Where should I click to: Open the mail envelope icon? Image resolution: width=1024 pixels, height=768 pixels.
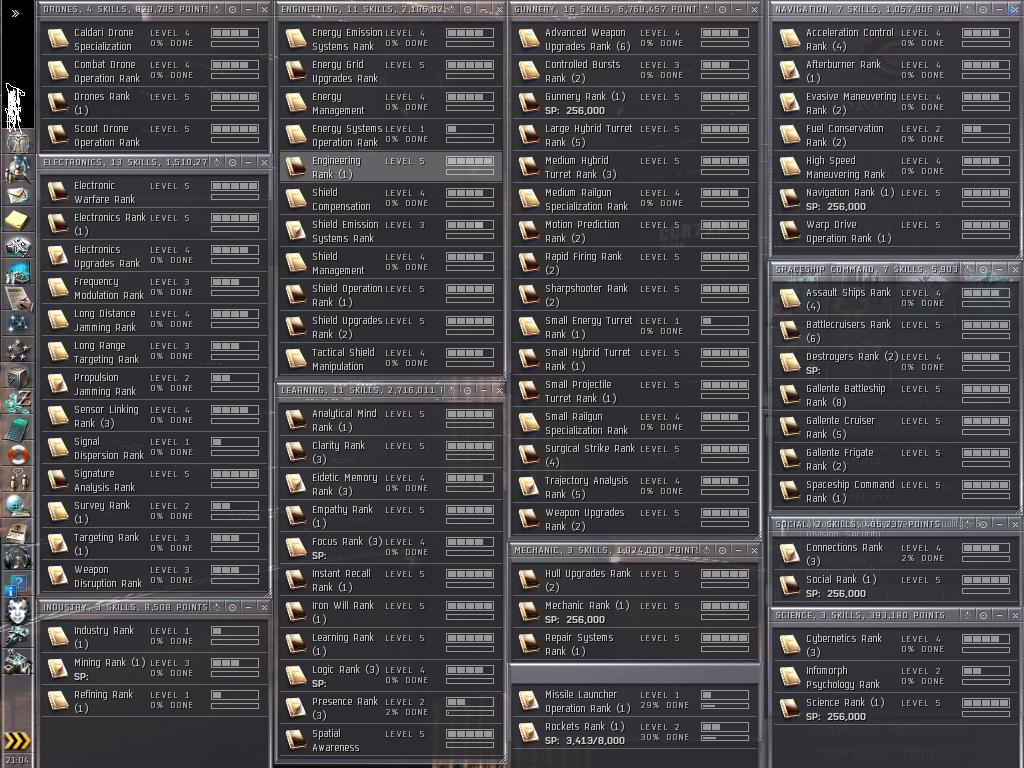coord(18,195)
